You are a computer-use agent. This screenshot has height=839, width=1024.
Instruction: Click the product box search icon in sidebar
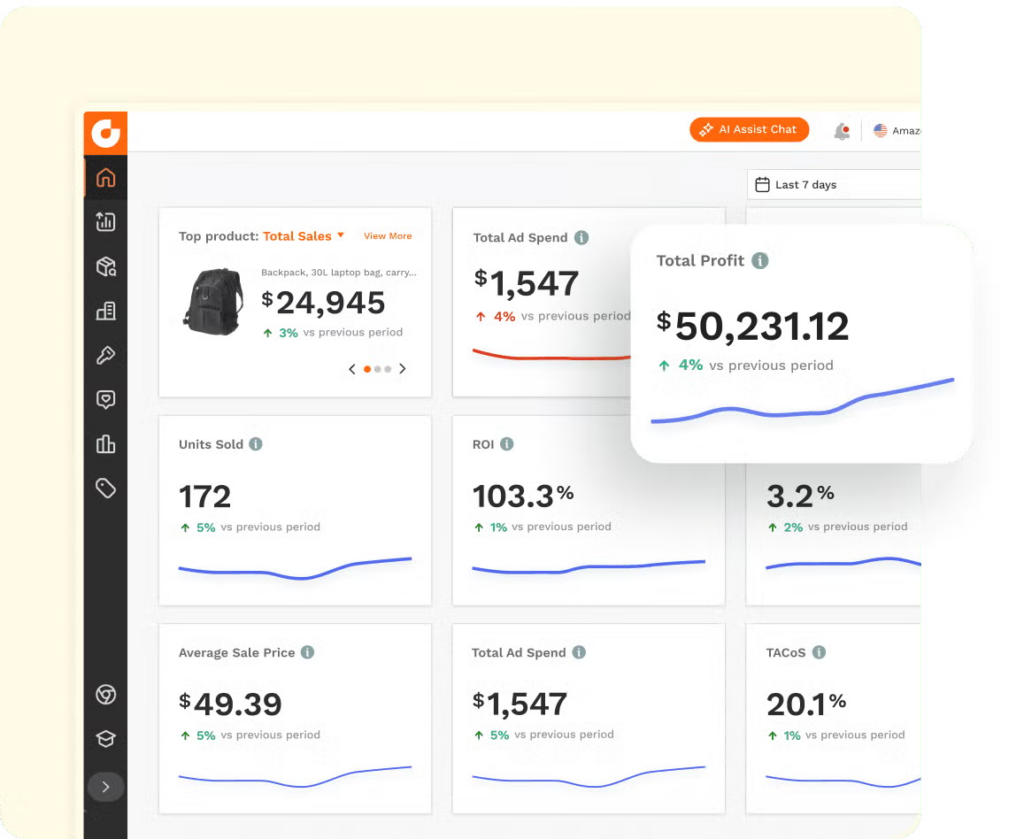105,266
